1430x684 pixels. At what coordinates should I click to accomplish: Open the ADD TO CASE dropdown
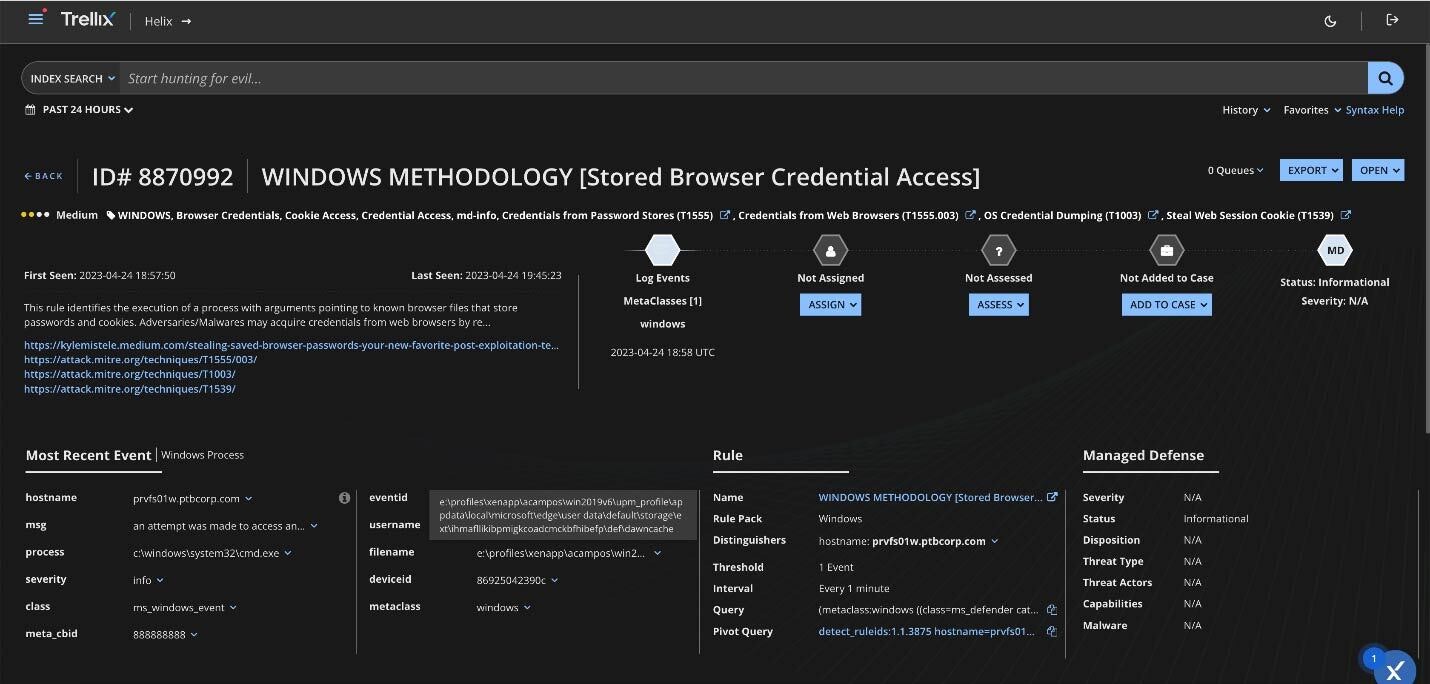click(1166, 305)
